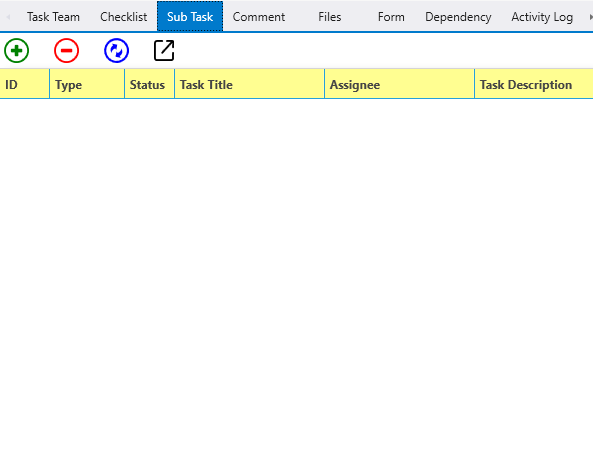
Task: Click the tab strip scroll-left arrow
Action: pyautogui.click(x=8, y=17)
